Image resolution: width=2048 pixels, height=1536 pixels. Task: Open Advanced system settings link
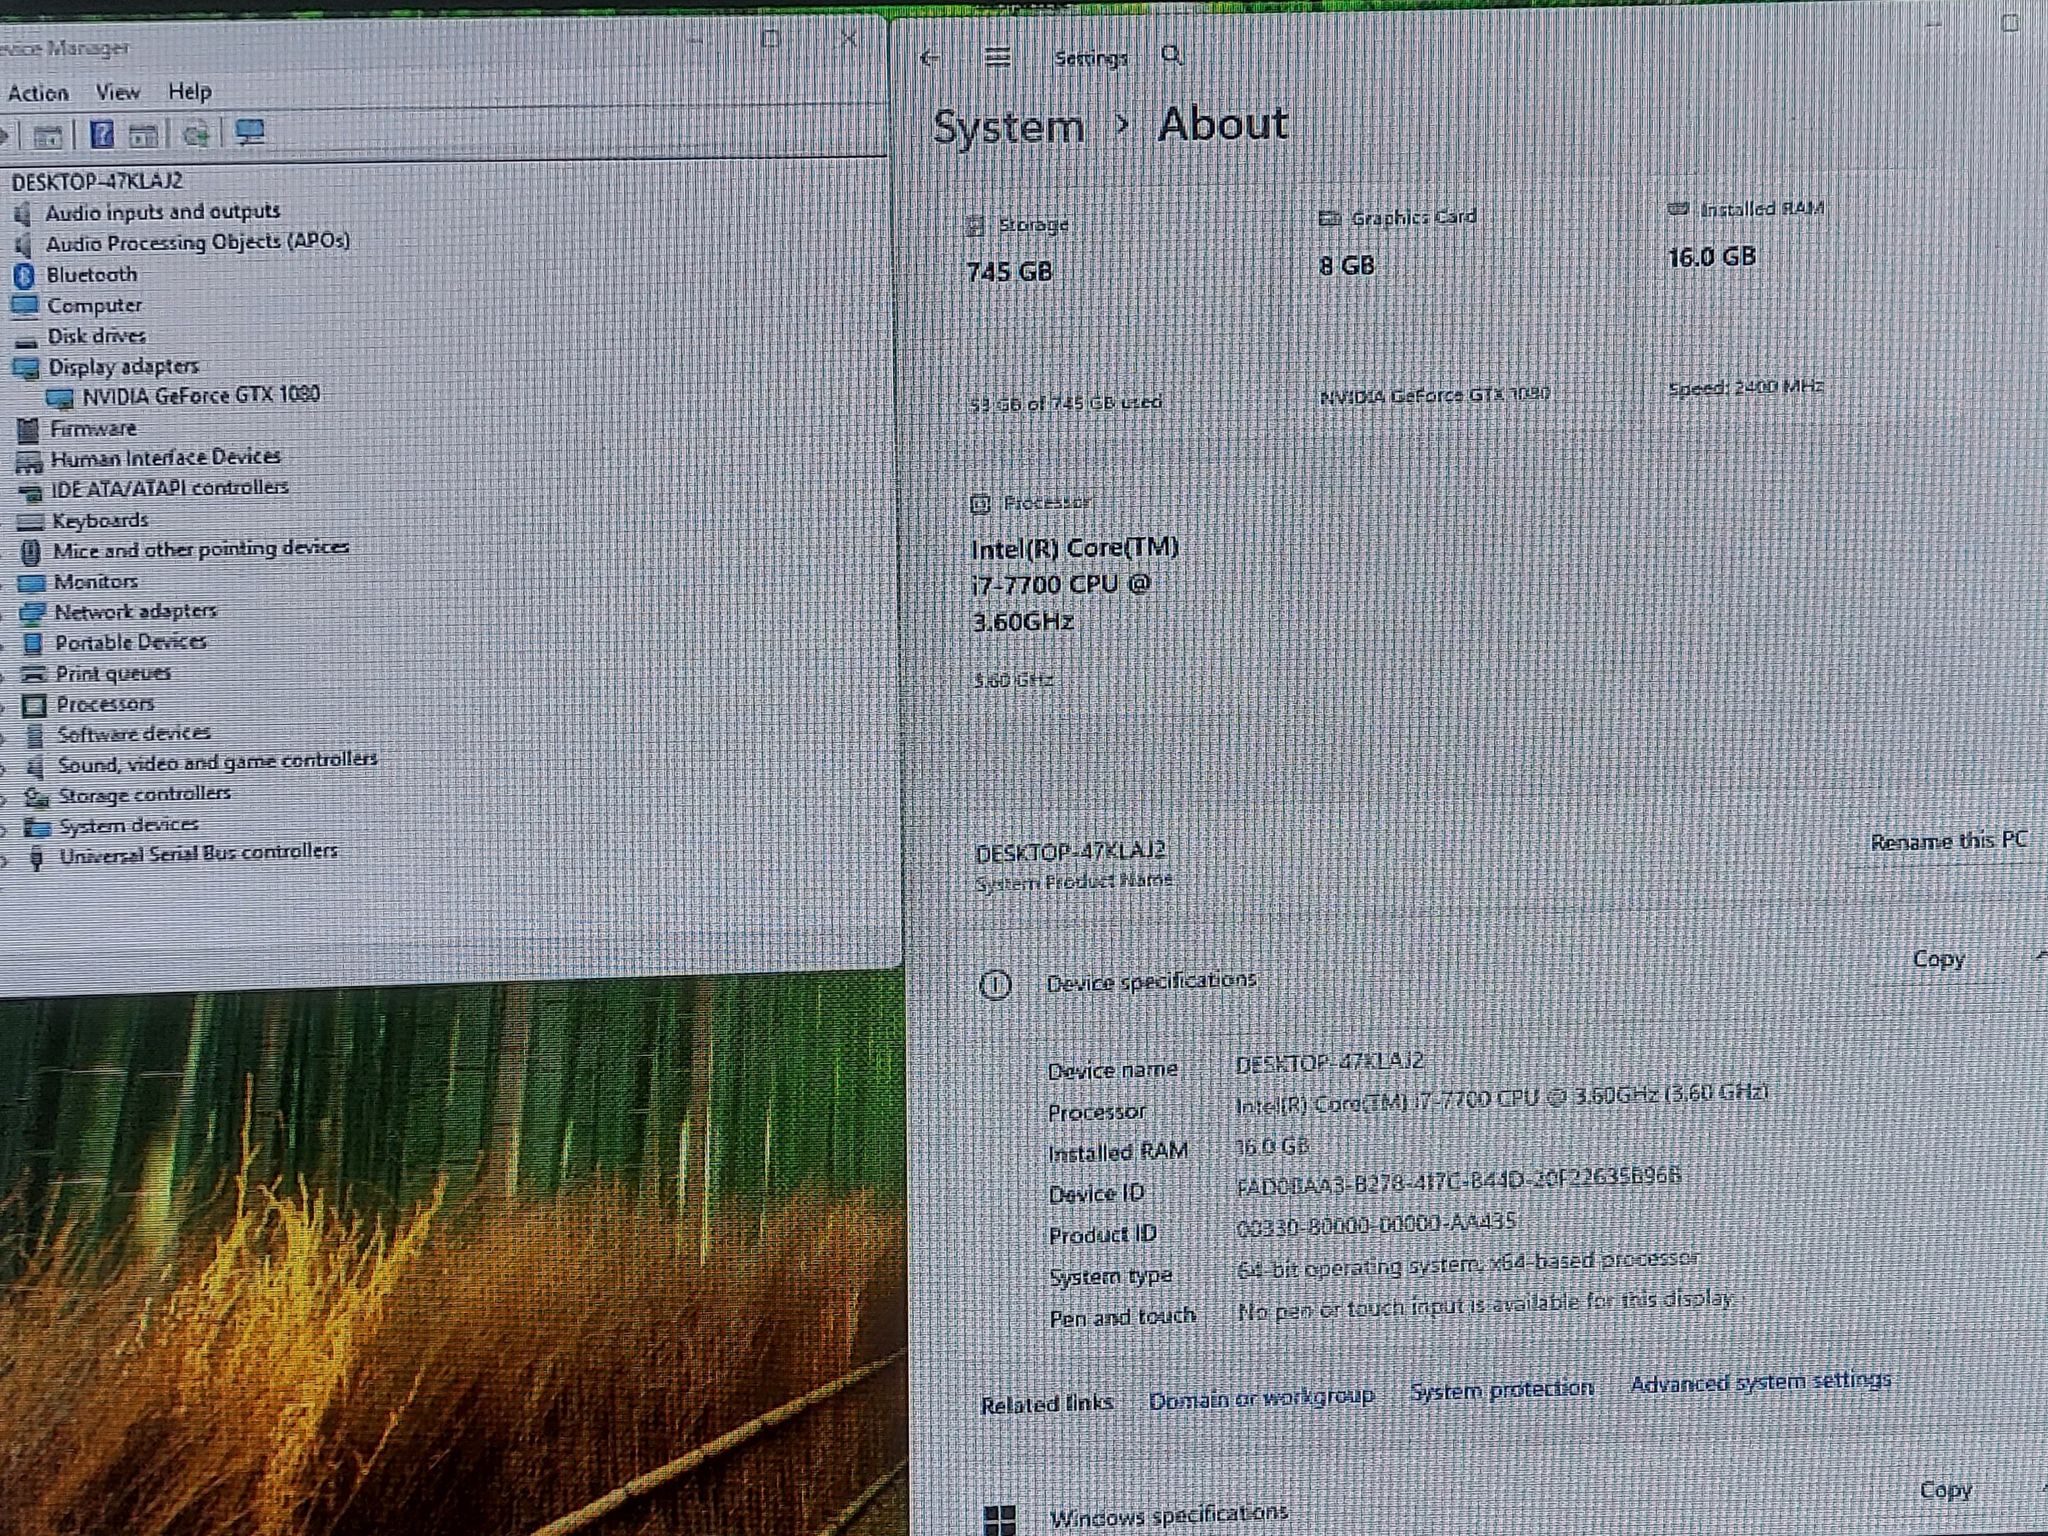[1760, 1382]
